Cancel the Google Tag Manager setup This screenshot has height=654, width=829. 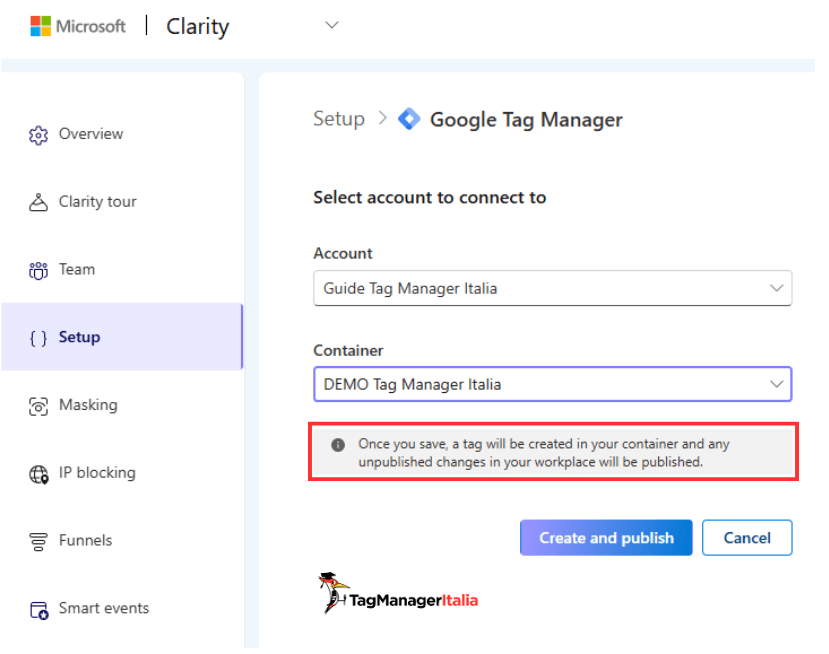pyautogui.click(x=747, y=538)
